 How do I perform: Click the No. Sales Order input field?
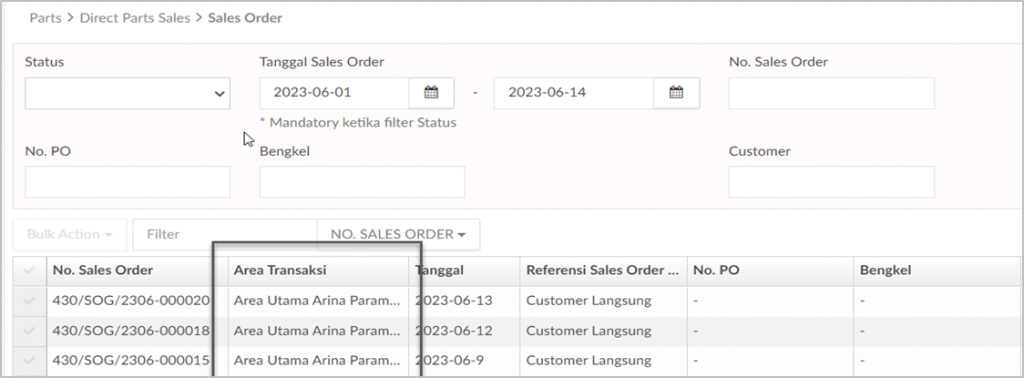pyautogui.click(x=831, y=93)
